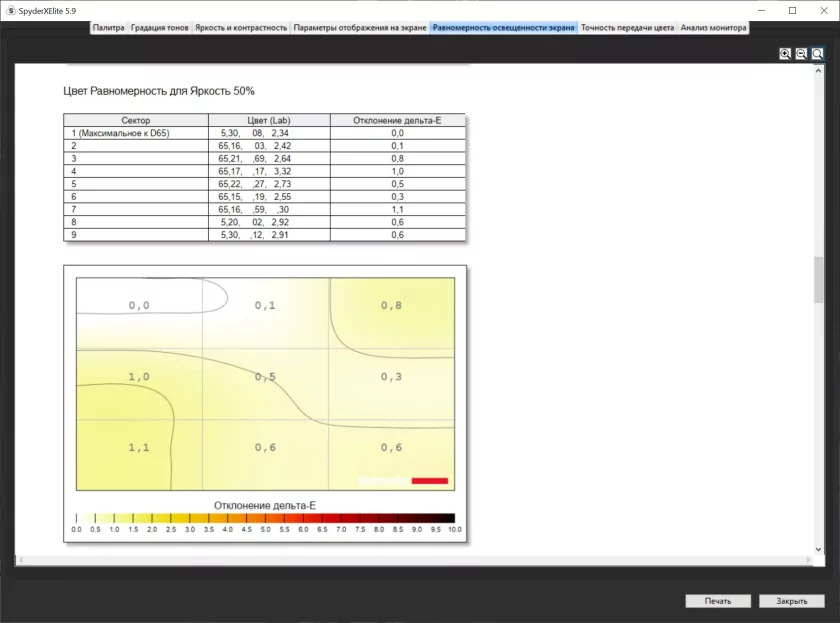Switch to the Градация тонов tab
840x623 pixels.
coord(159,28)
